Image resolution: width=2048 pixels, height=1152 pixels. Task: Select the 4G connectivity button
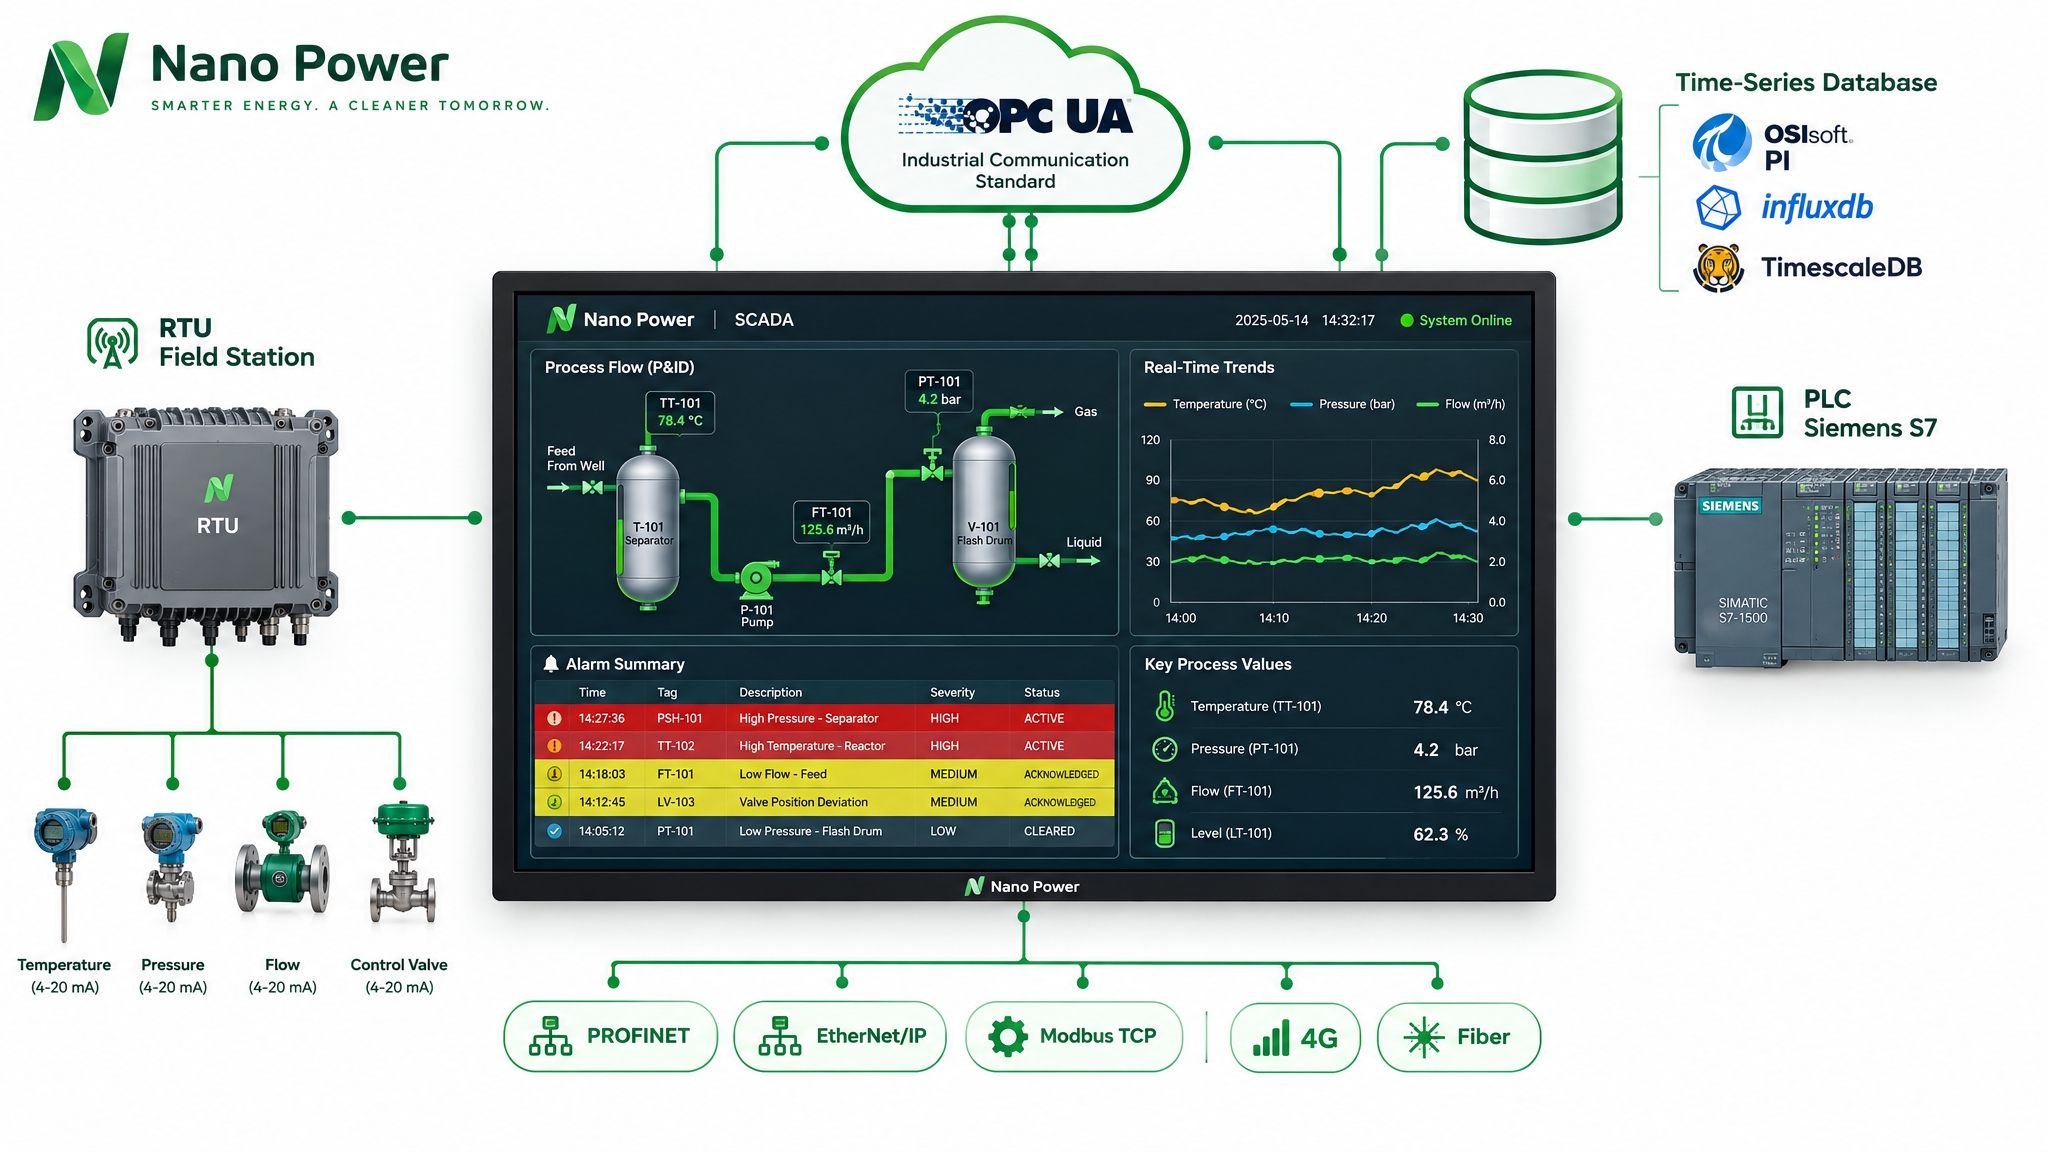pyautogui.click(x=1295, y=1038)
